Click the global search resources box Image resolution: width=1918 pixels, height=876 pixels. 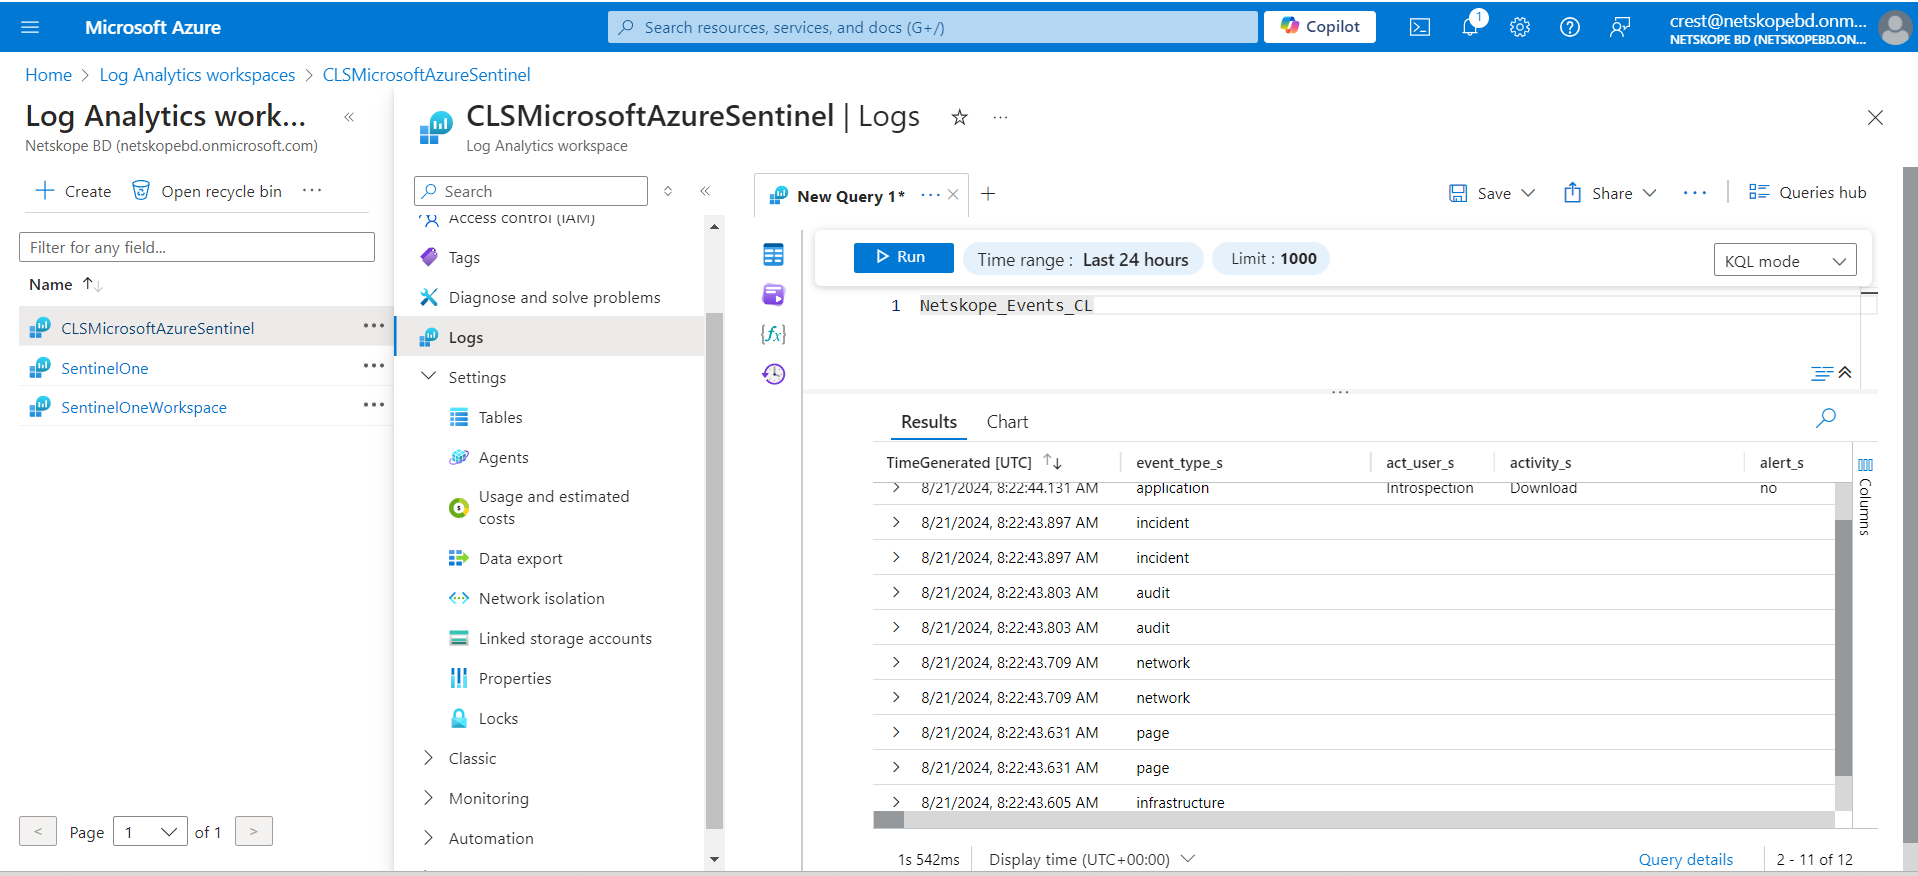pyautogui.click(x=932, y=27)
